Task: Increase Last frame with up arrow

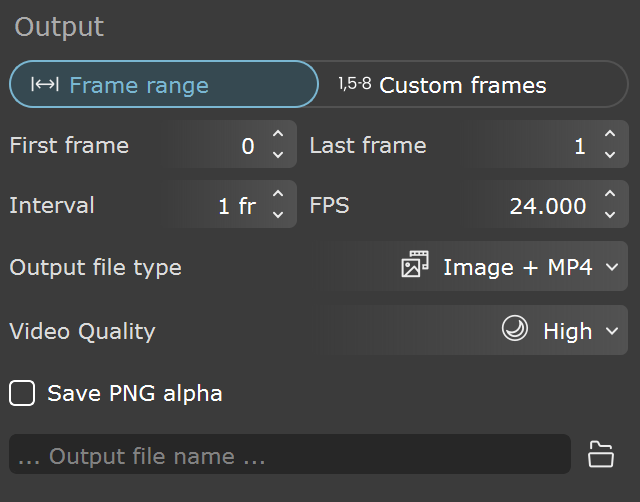Action: click(610, 134)
